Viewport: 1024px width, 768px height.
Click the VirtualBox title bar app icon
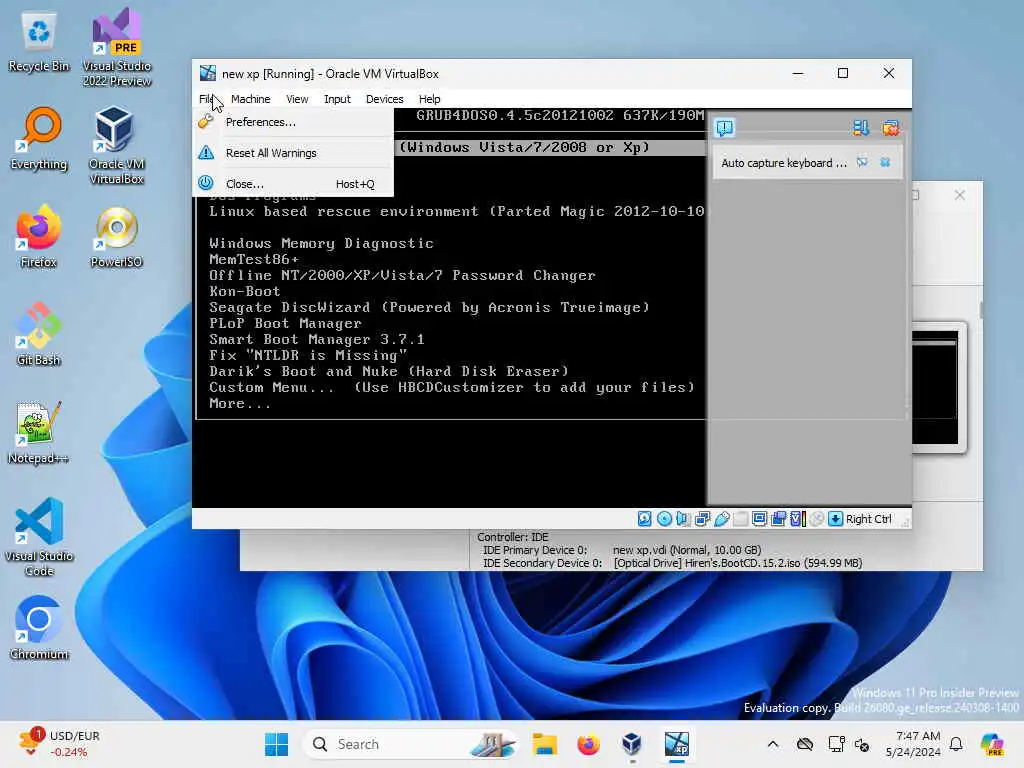[208, 73]
